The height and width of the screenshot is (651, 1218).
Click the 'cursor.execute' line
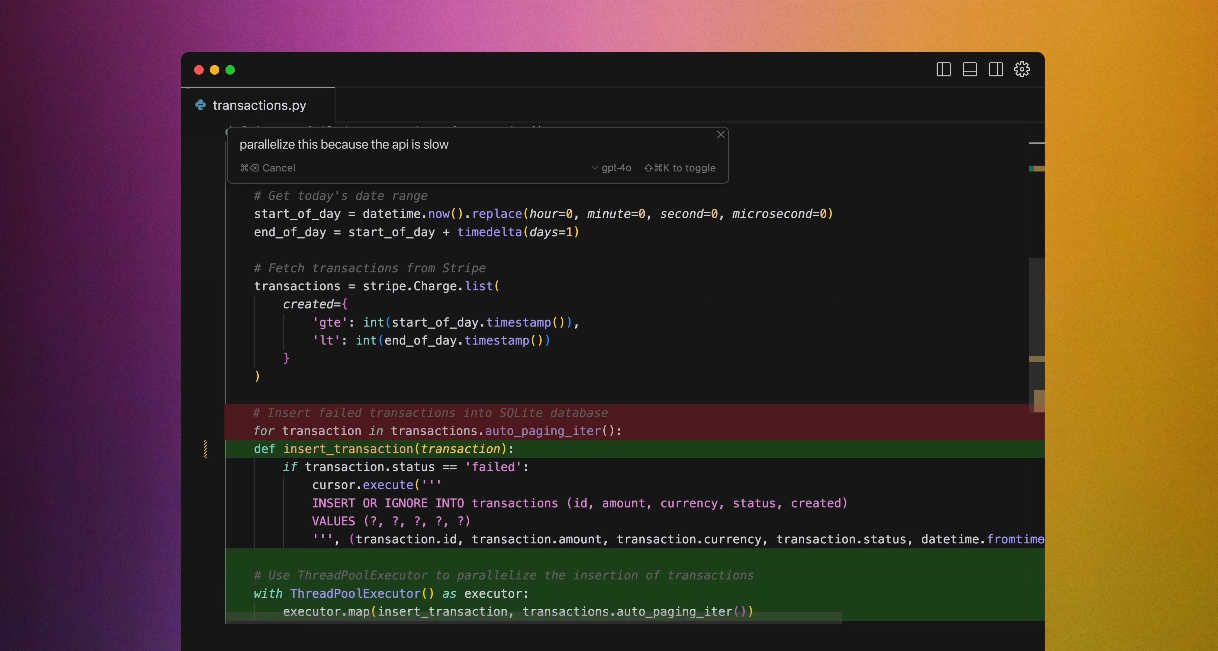tap(377, 485)
